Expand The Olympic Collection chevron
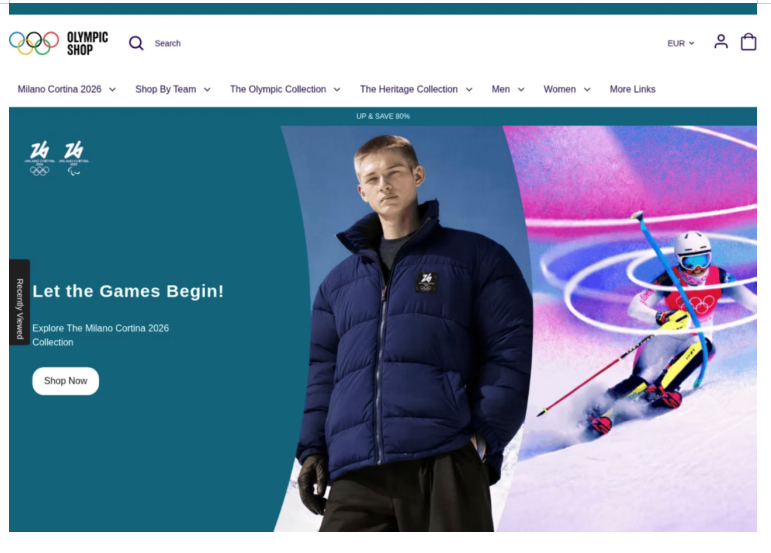The height and width of the screenshot is (553, 771). [337, 89]
